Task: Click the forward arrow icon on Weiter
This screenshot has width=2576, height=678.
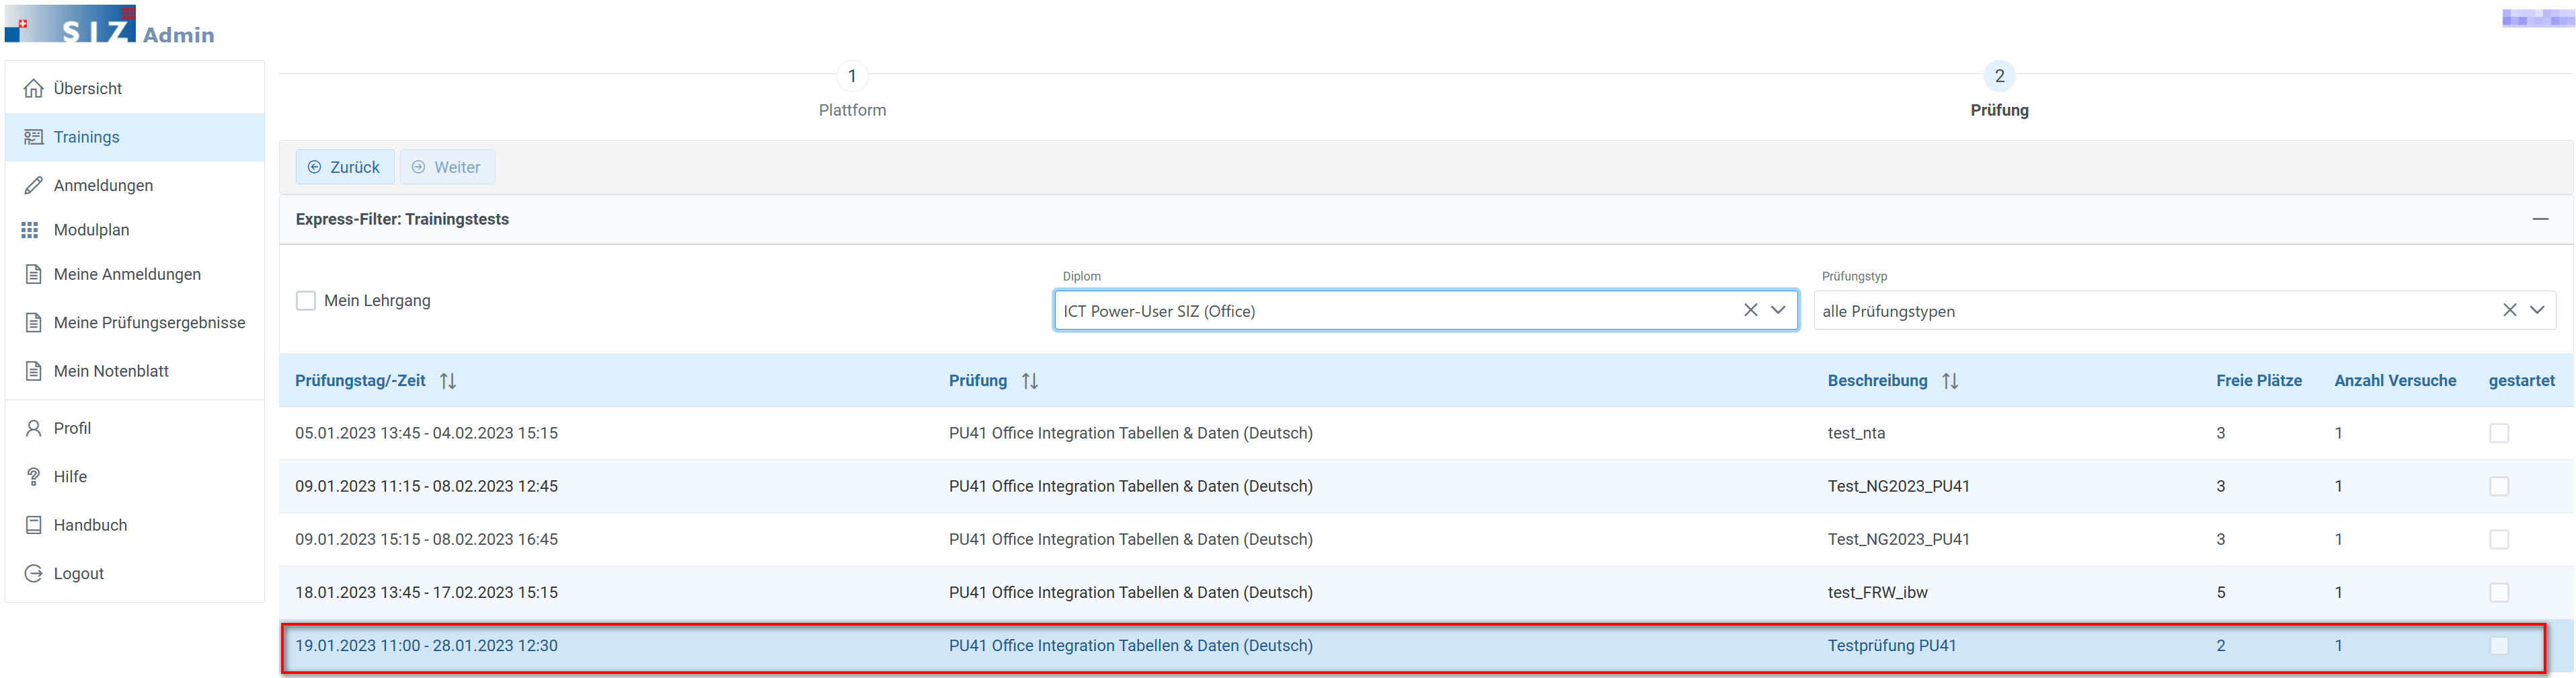Action: click(418, 167)
